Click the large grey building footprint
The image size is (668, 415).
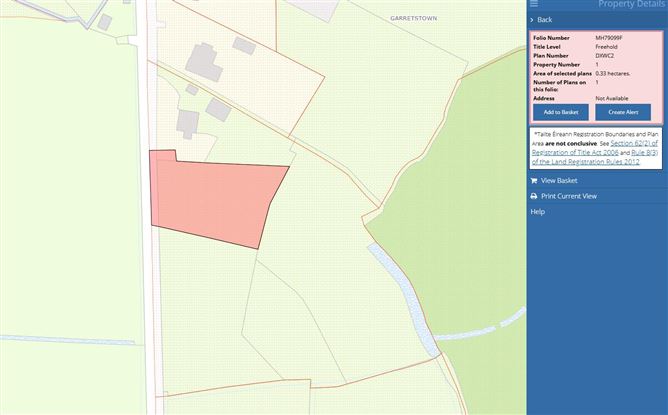click(204, 63)
